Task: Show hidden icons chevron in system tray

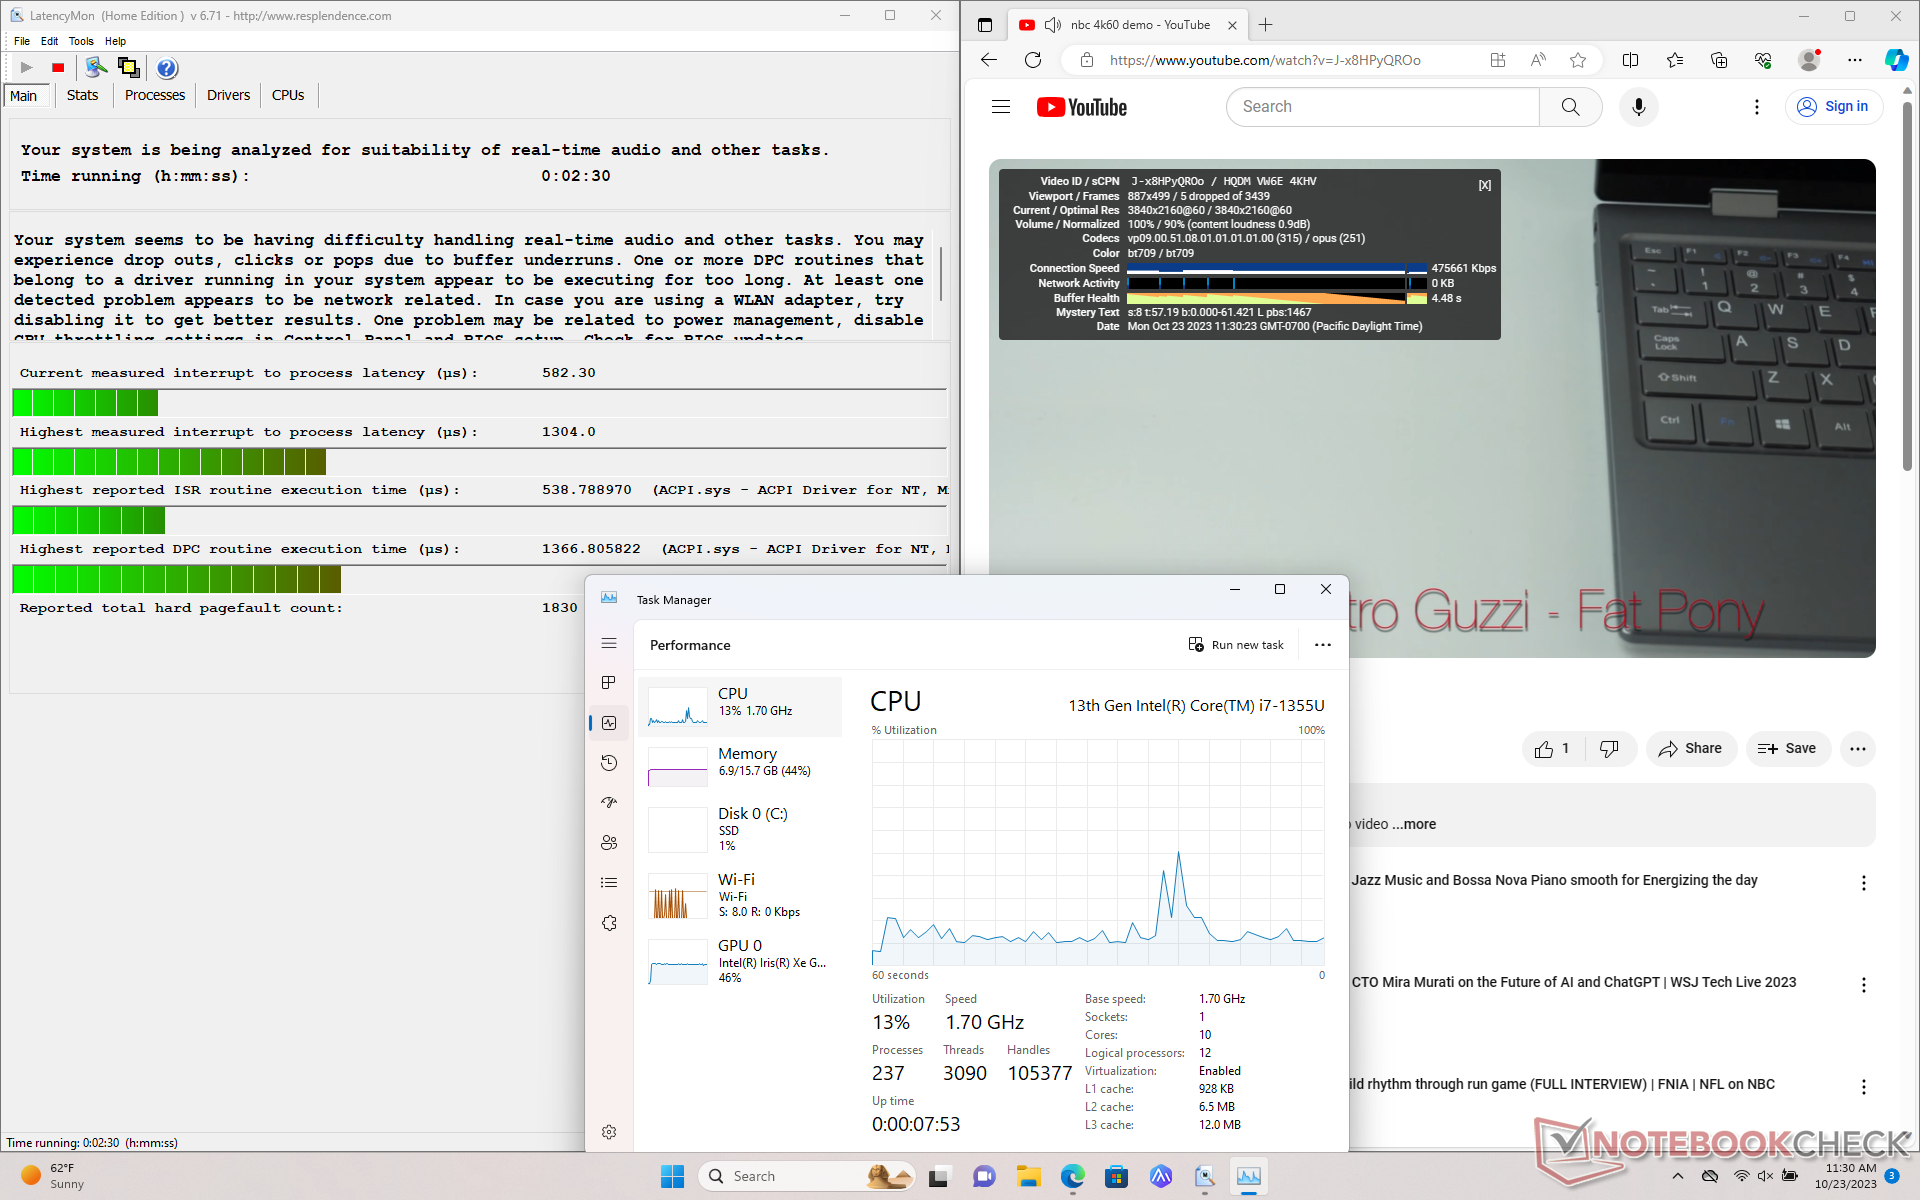Action: pos(1678,1176)
